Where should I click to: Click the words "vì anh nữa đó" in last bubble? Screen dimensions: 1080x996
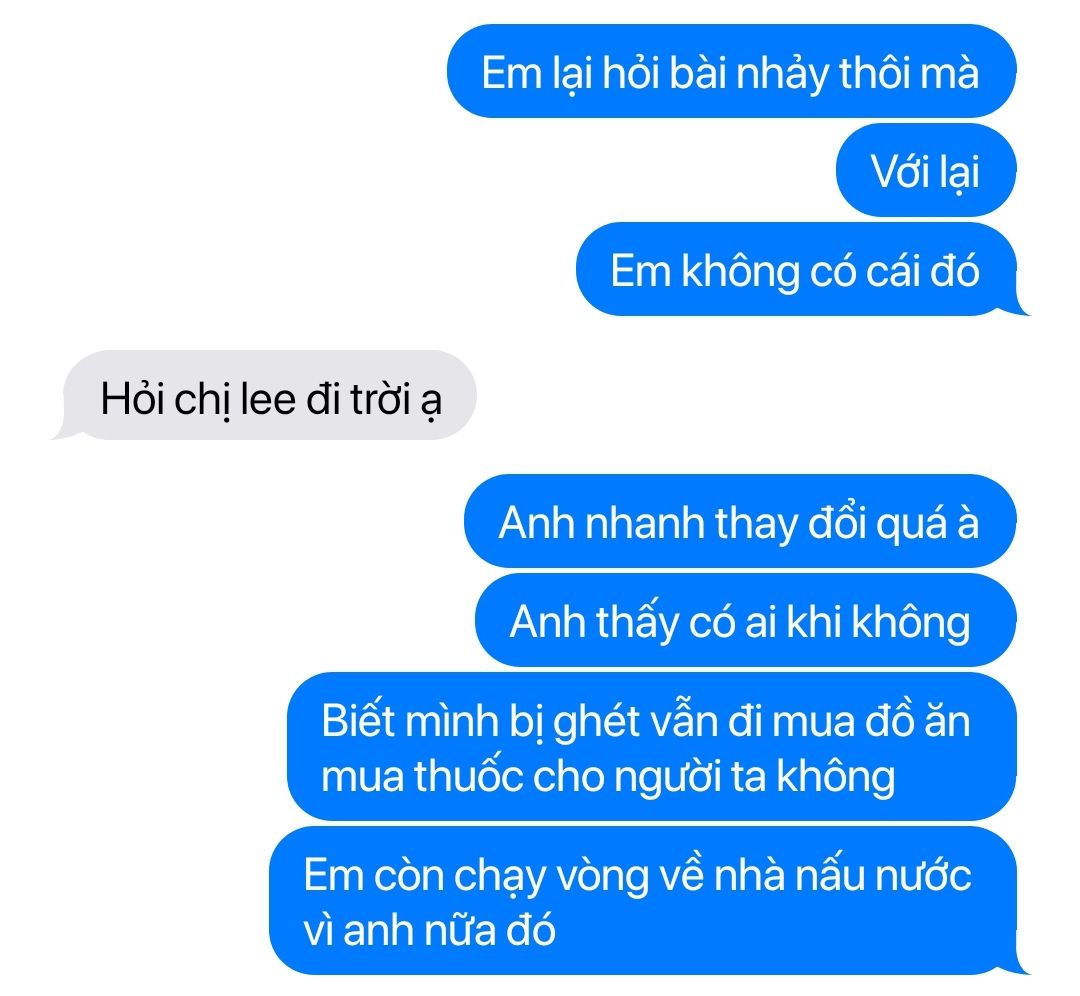tap(429, 931)
